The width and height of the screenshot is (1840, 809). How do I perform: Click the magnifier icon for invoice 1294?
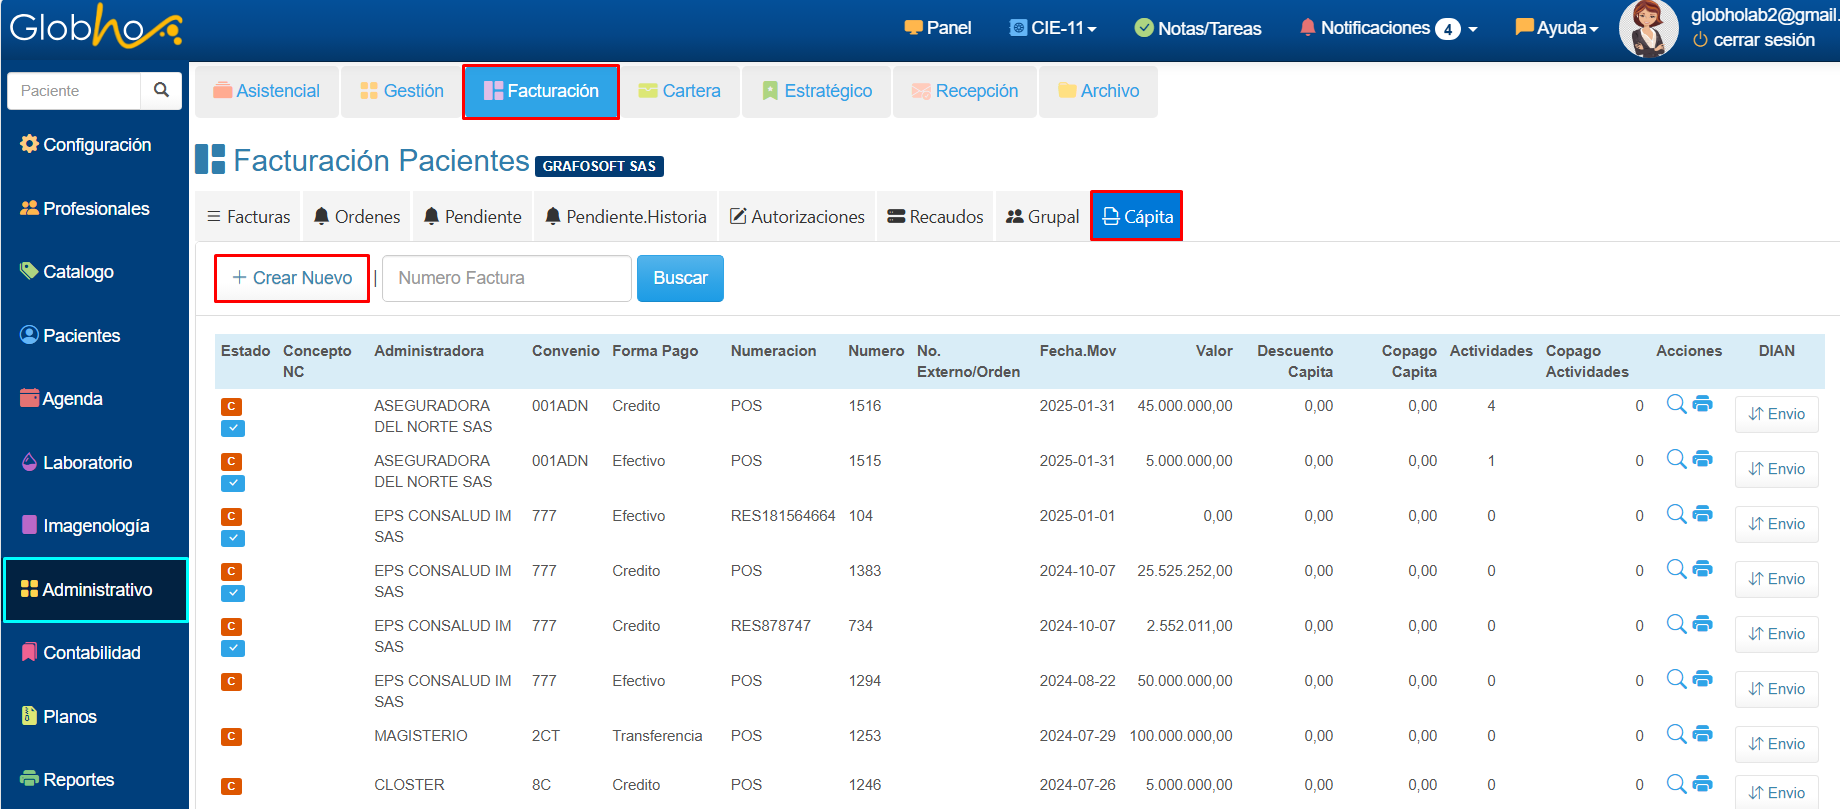click(1676, 679)
